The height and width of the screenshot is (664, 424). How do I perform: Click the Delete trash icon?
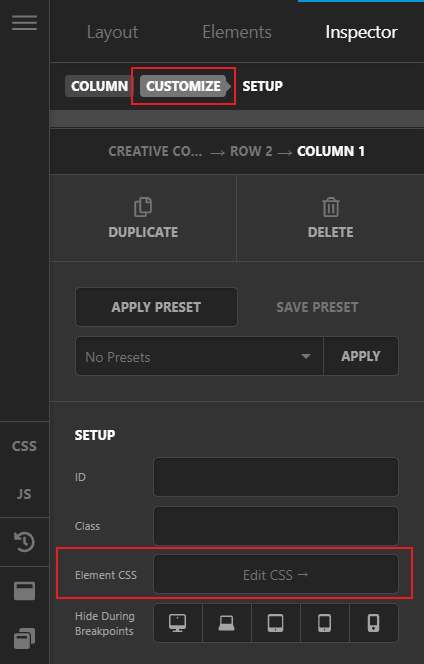tap(330, 207)
